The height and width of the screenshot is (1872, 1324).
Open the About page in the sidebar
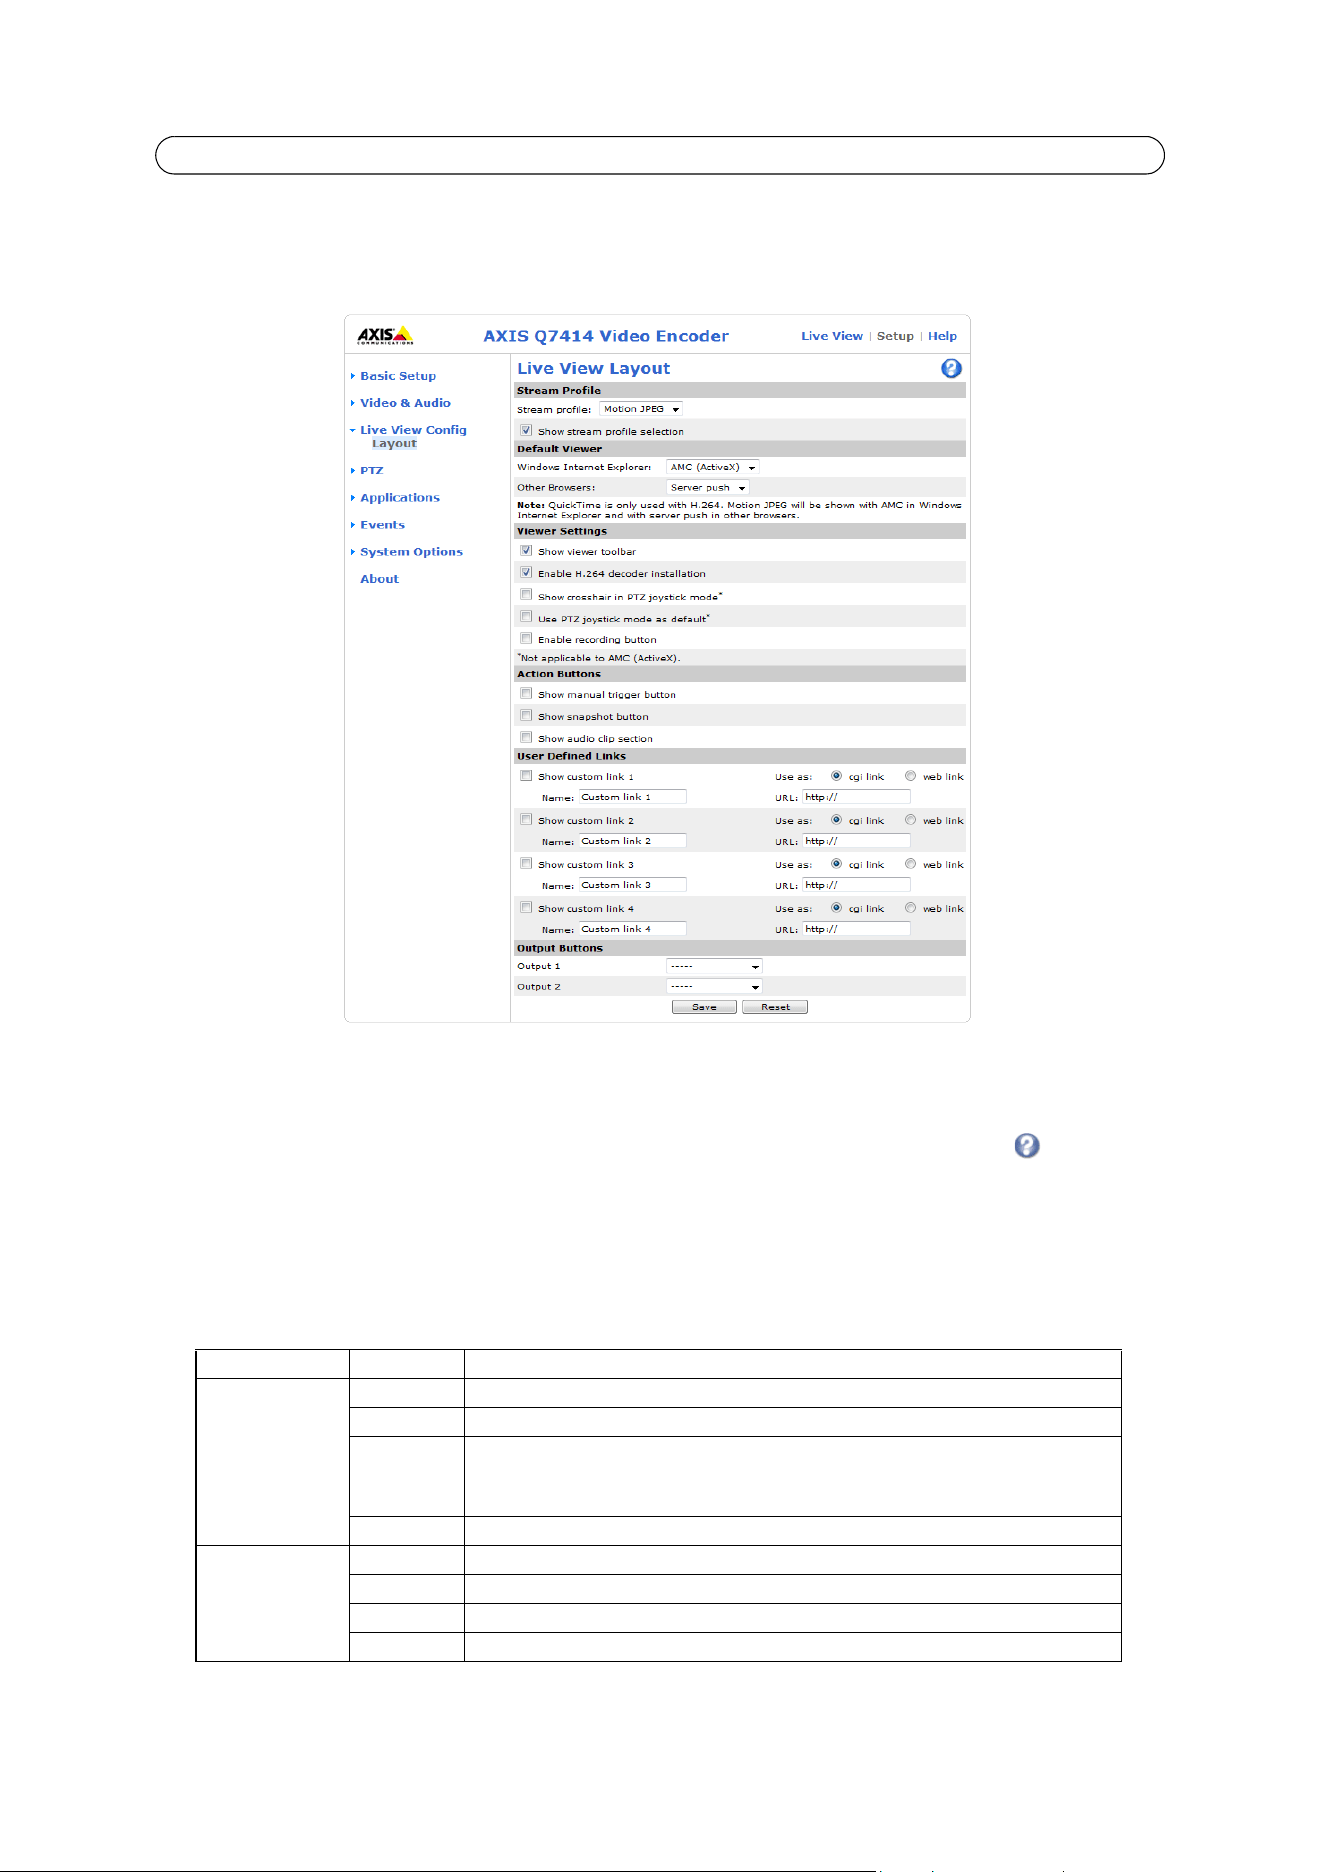(379, 579)
